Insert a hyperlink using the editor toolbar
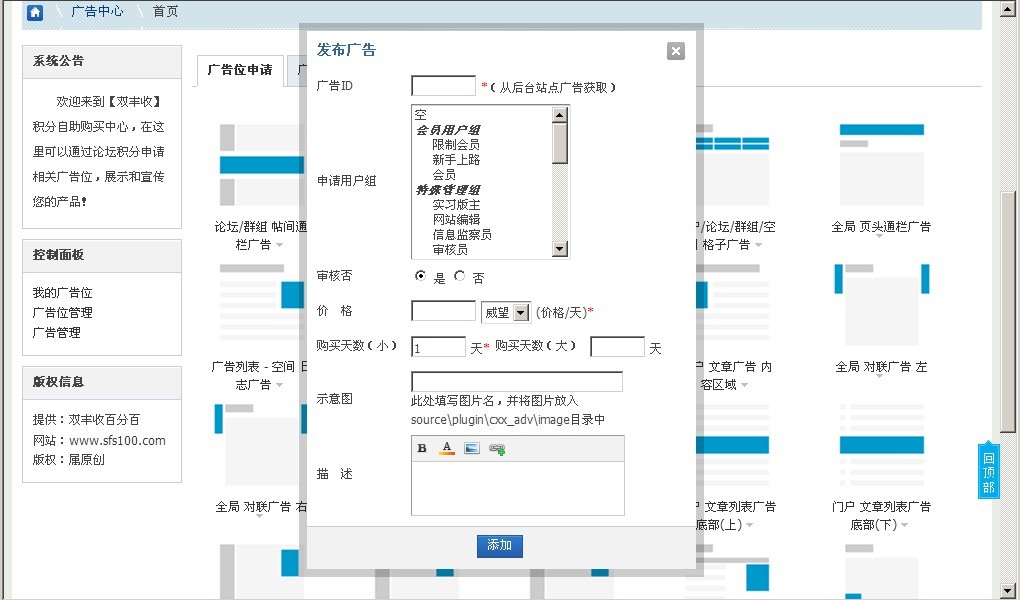This screenshot has height=600, width=1020. tap(496, 448)
